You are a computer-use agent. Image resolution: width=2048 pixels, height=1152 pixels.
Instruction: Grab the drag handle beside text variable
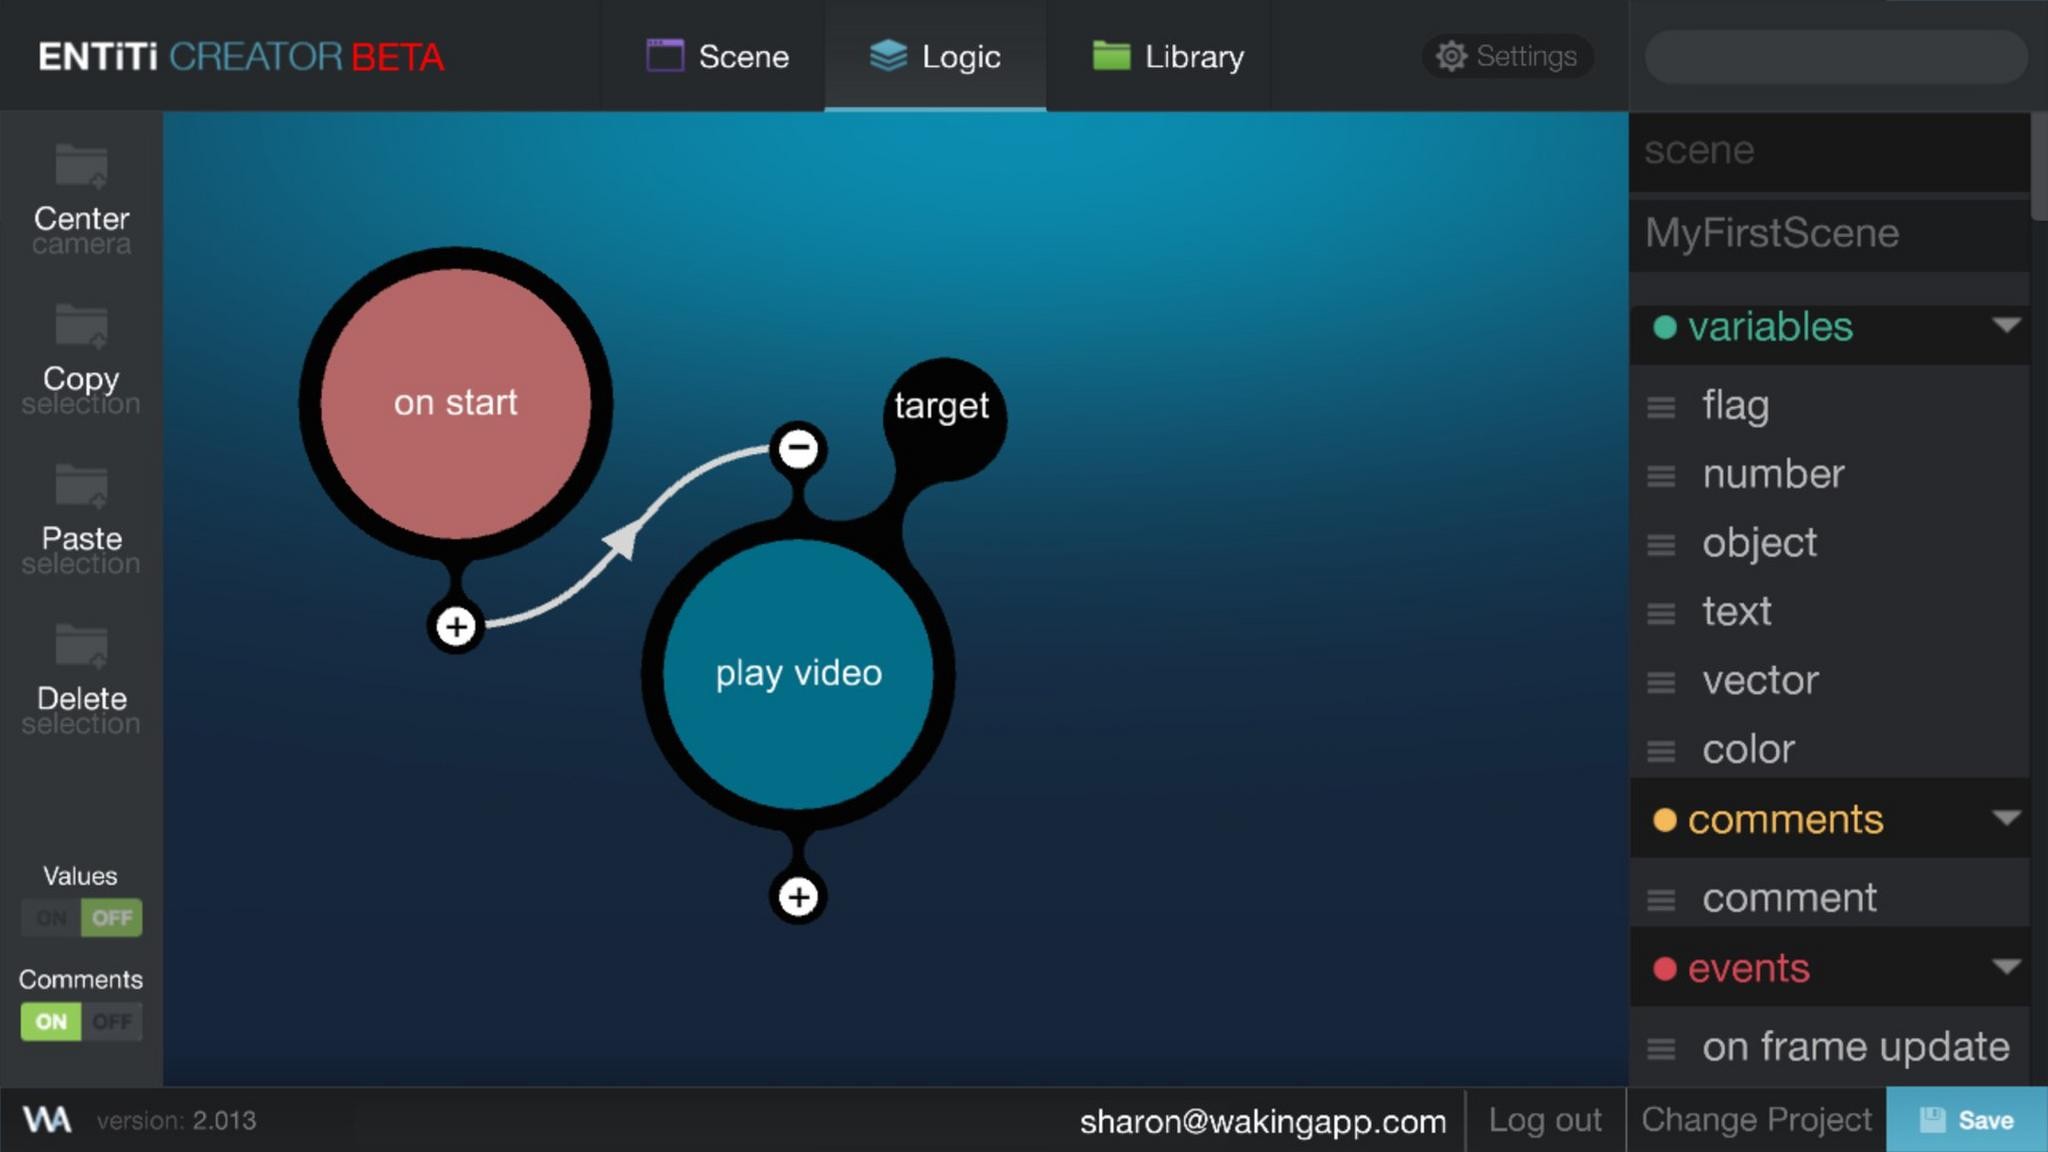1661,614
